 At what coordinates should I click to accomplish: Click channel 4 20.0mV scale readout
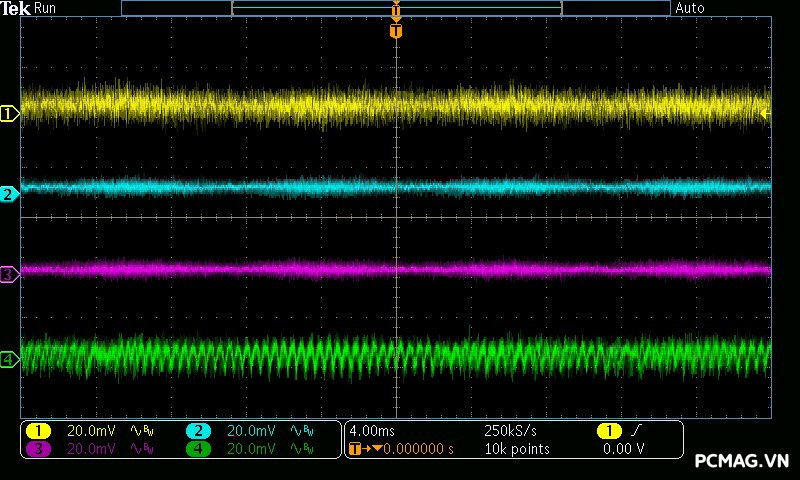[x=251, y=449]
